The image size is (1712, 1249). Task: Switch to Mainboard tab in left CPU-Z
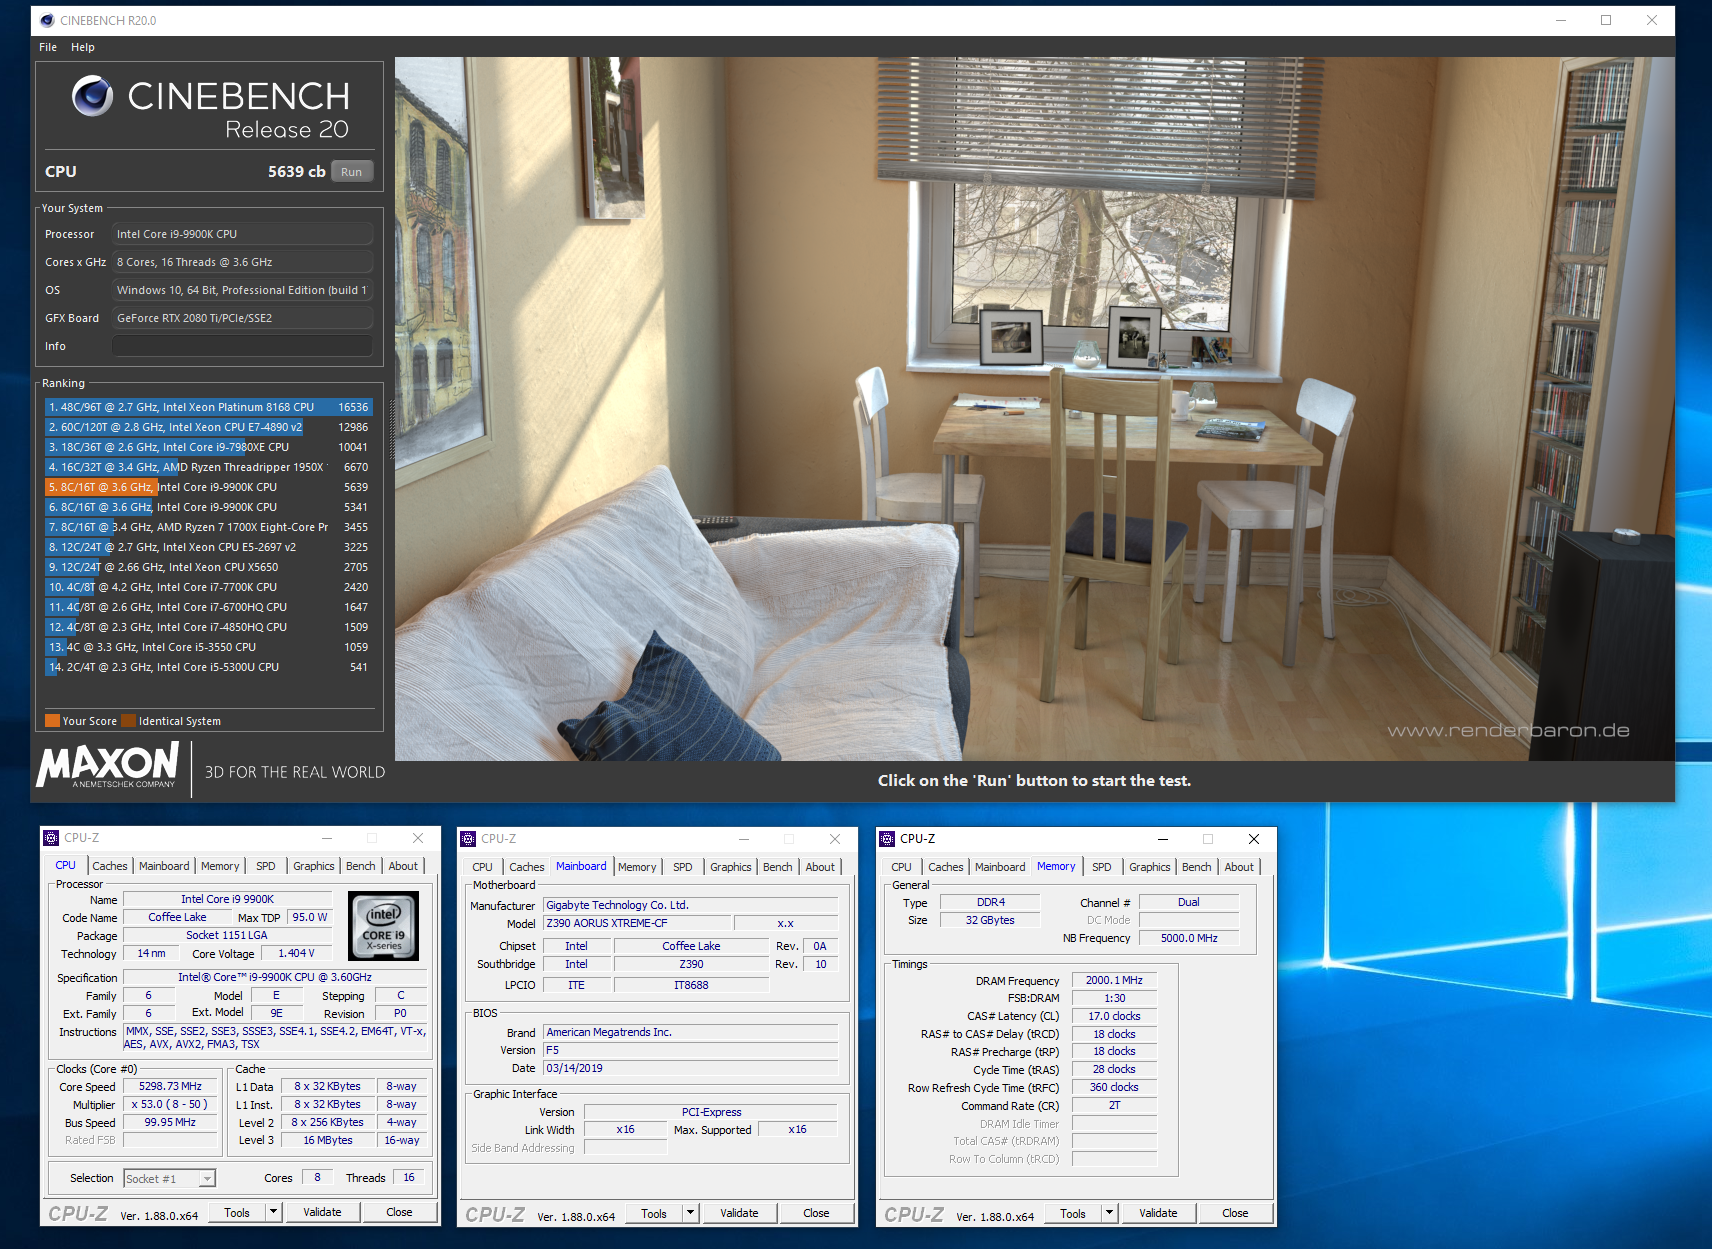pos(164,866)
